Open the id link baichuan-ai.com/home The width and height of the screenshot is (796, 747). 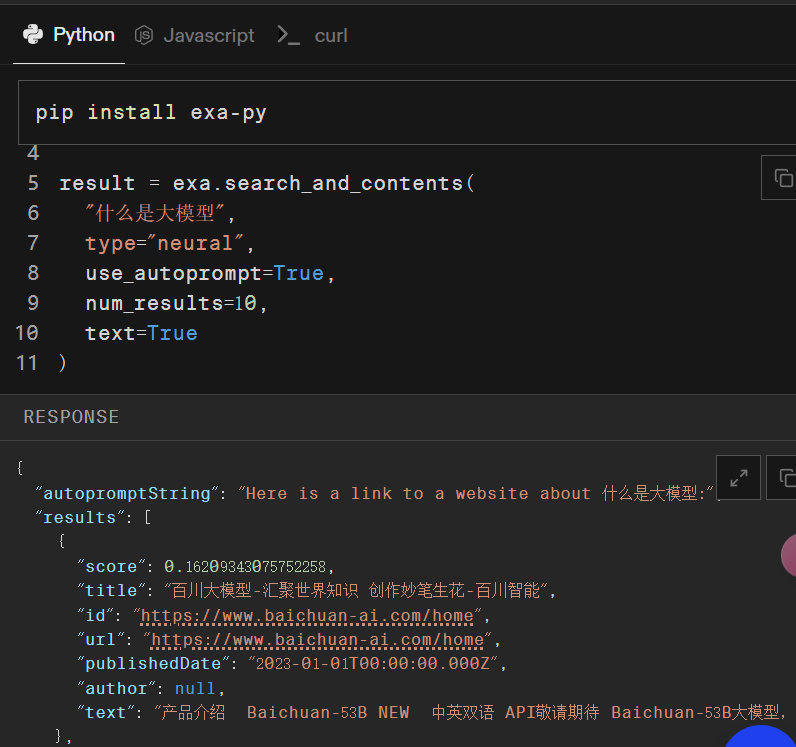[x=307, y=616]
